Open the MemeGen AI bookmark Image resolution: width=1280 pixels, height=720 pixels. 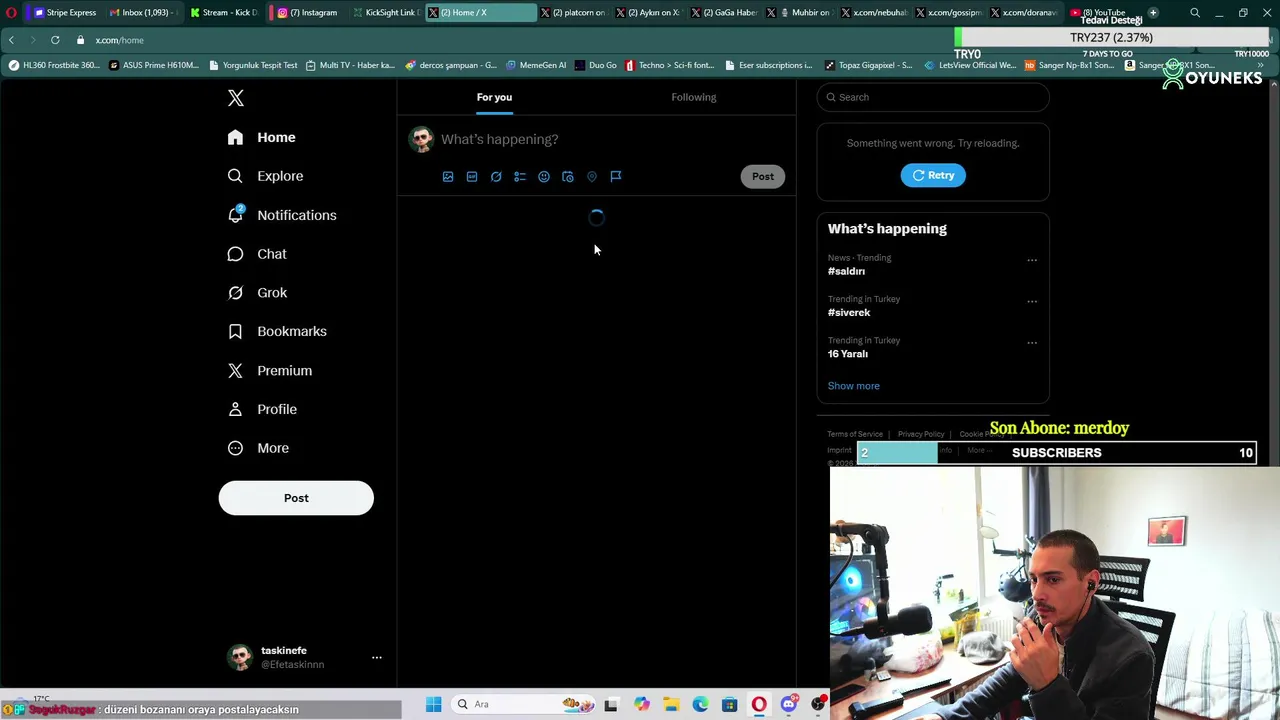point(536,65)
